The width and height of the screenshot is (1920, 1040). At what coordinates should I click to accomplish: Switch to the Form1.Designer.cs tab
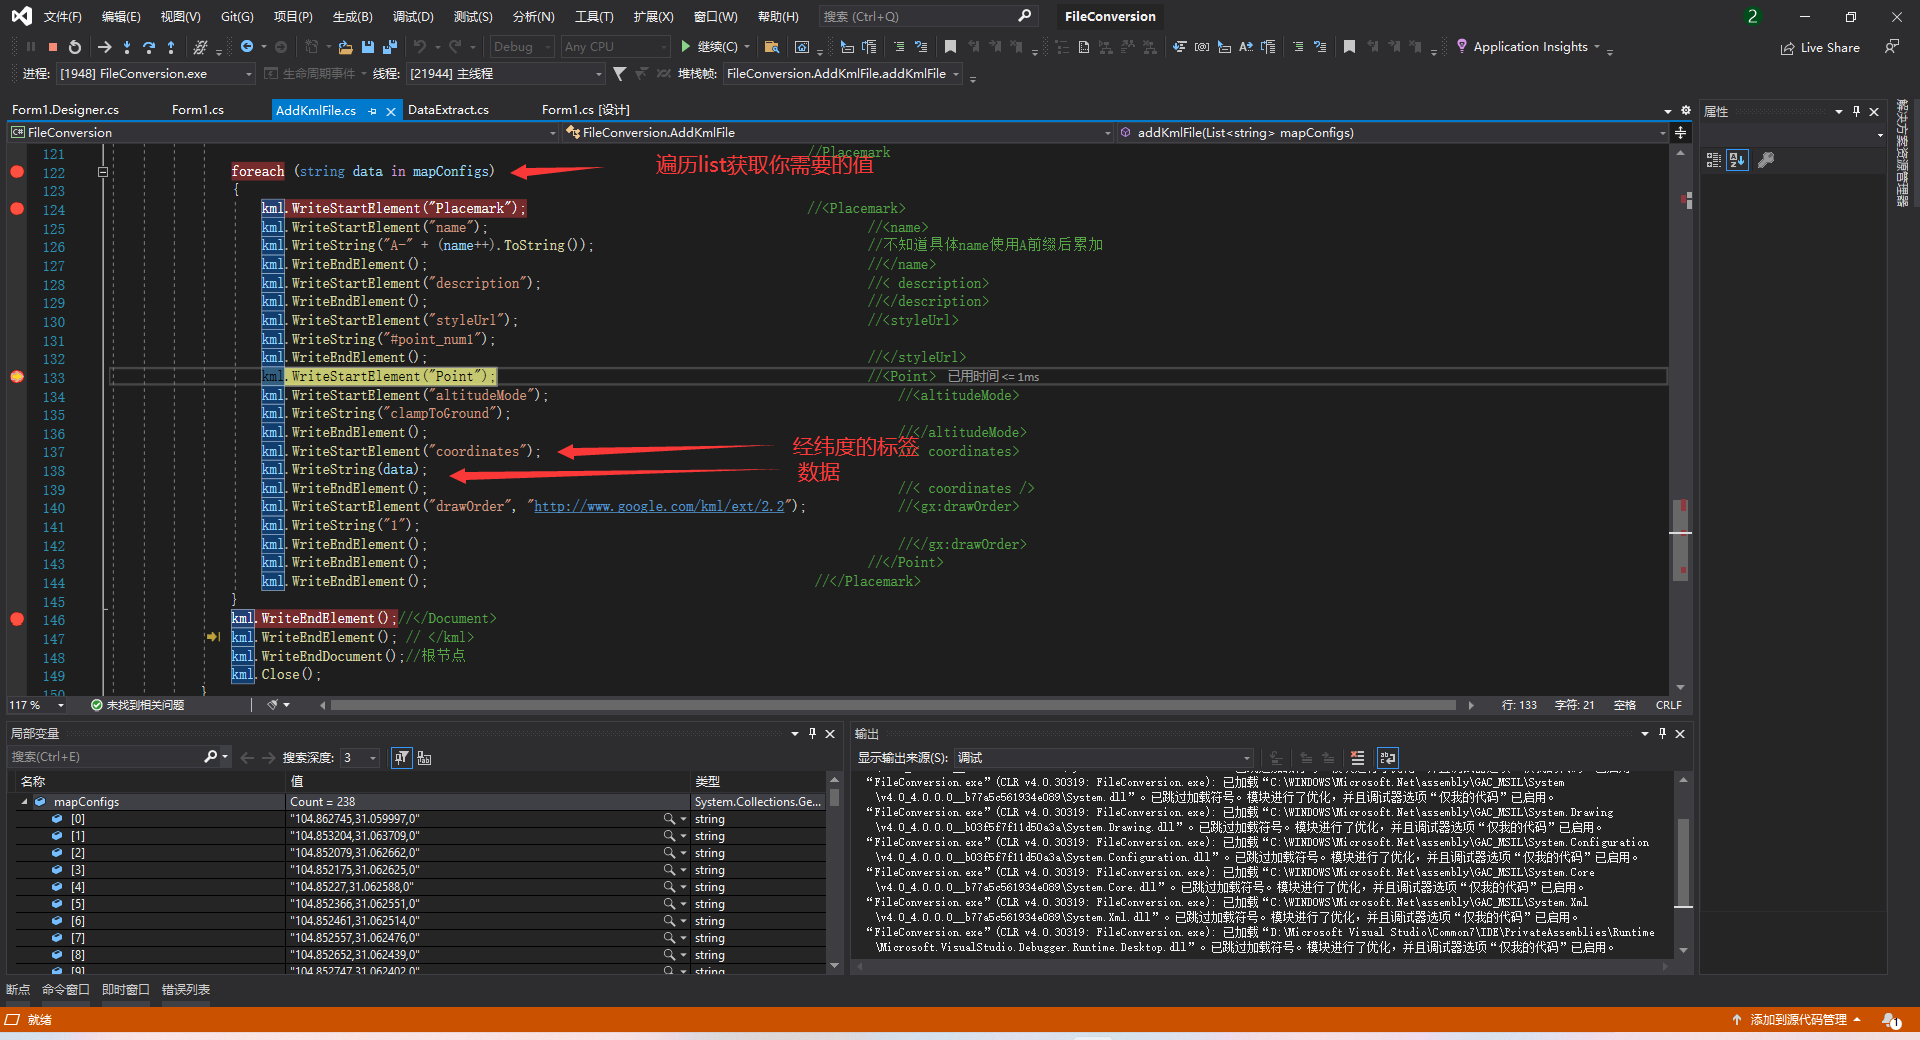(65, 110)
